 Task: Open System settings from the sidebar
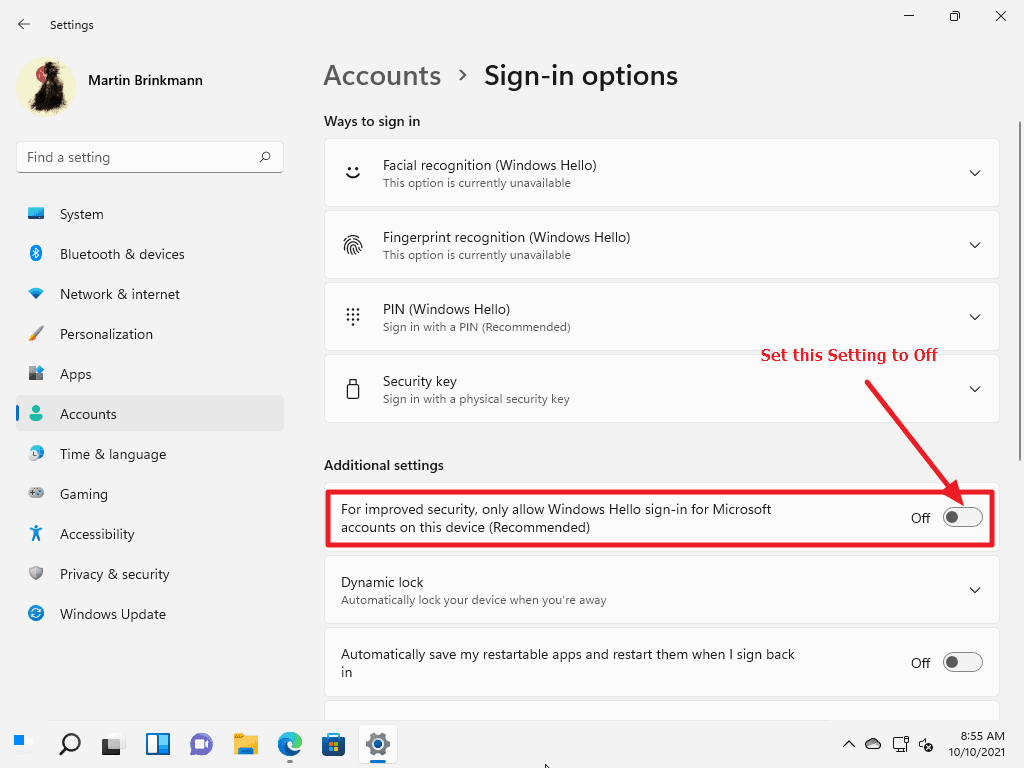click(81, 214)
